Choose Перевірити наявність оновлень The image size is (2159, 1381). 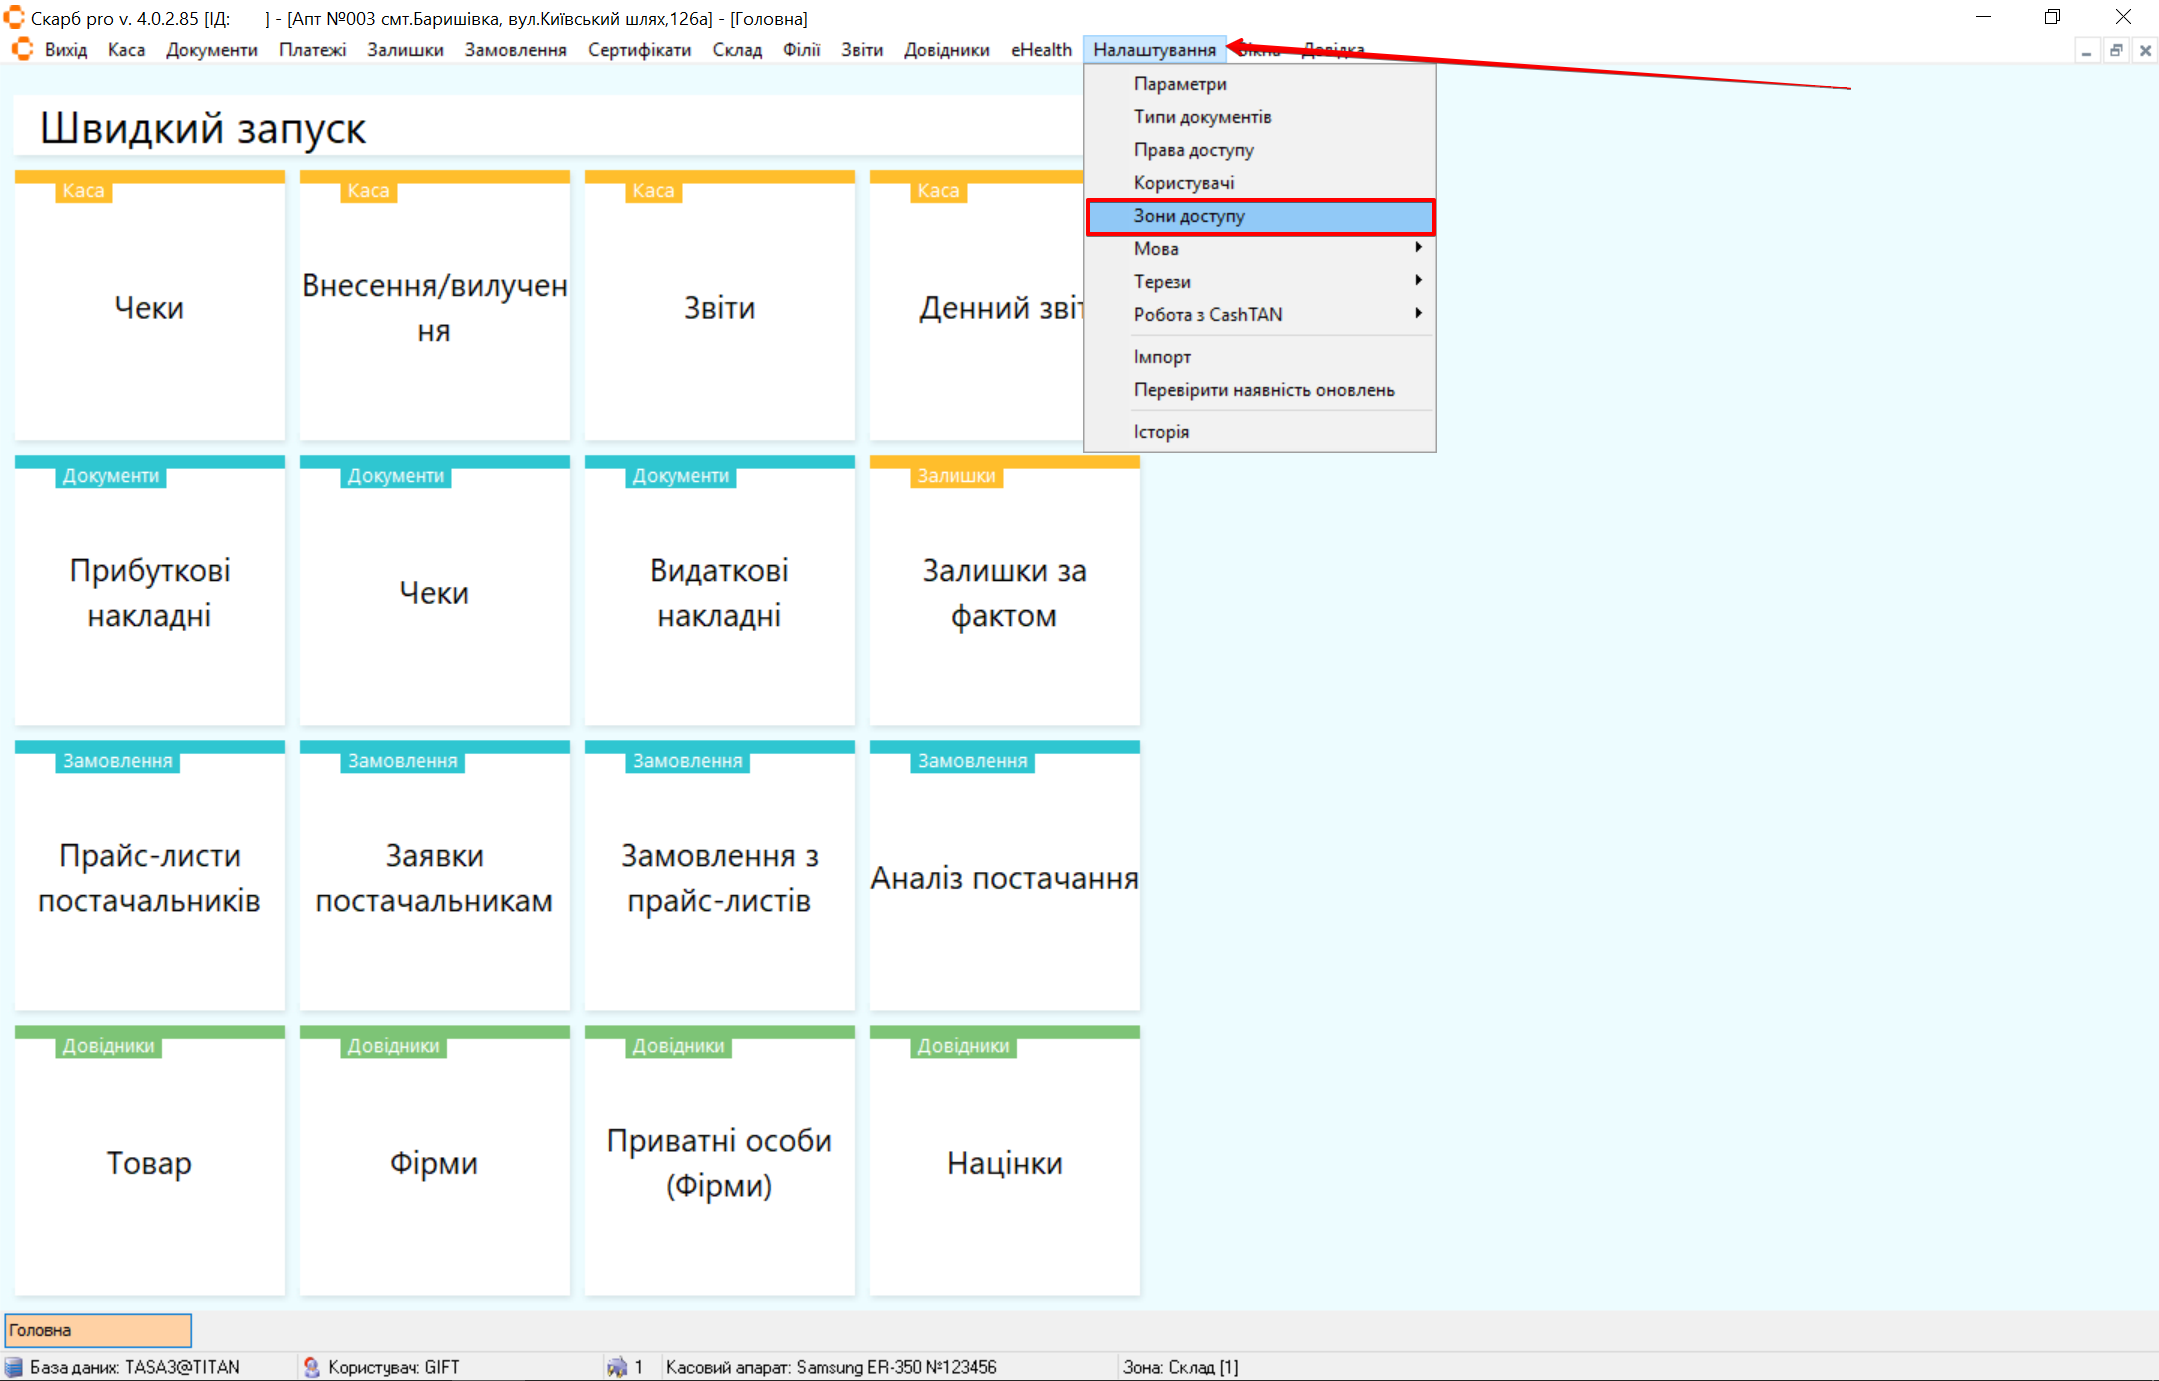[1263, 390]
